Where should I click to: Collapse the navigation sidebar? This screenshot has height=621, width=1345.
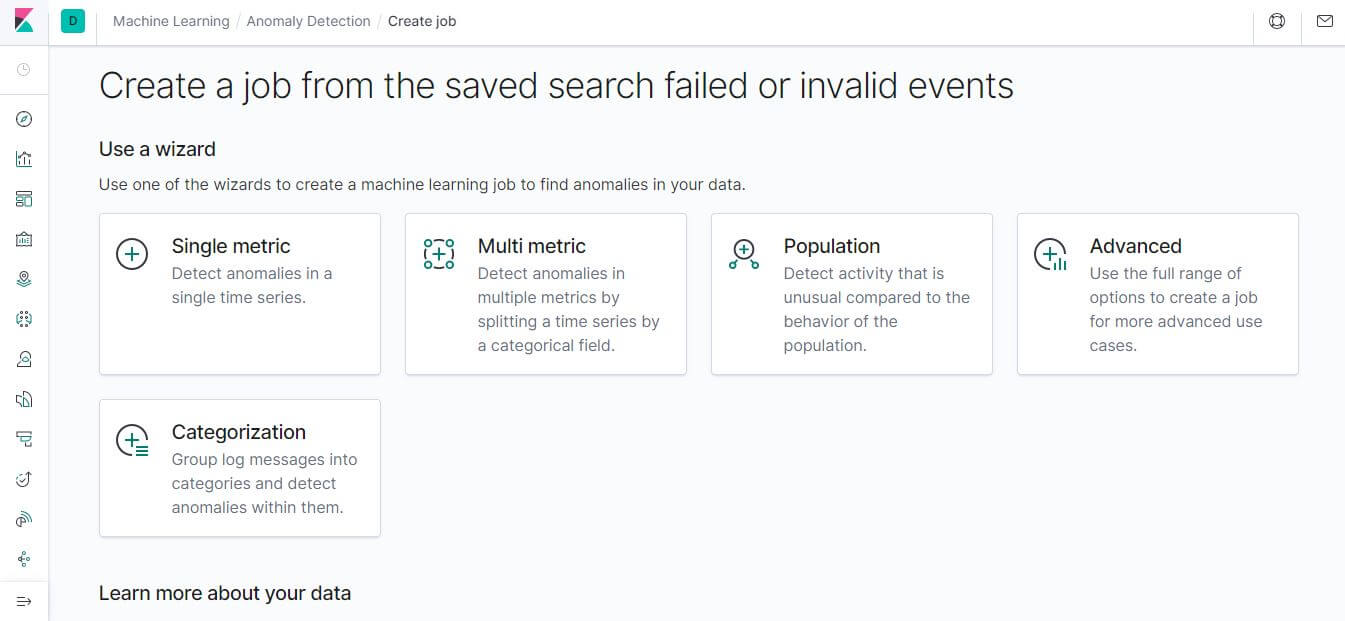(24, 600)
